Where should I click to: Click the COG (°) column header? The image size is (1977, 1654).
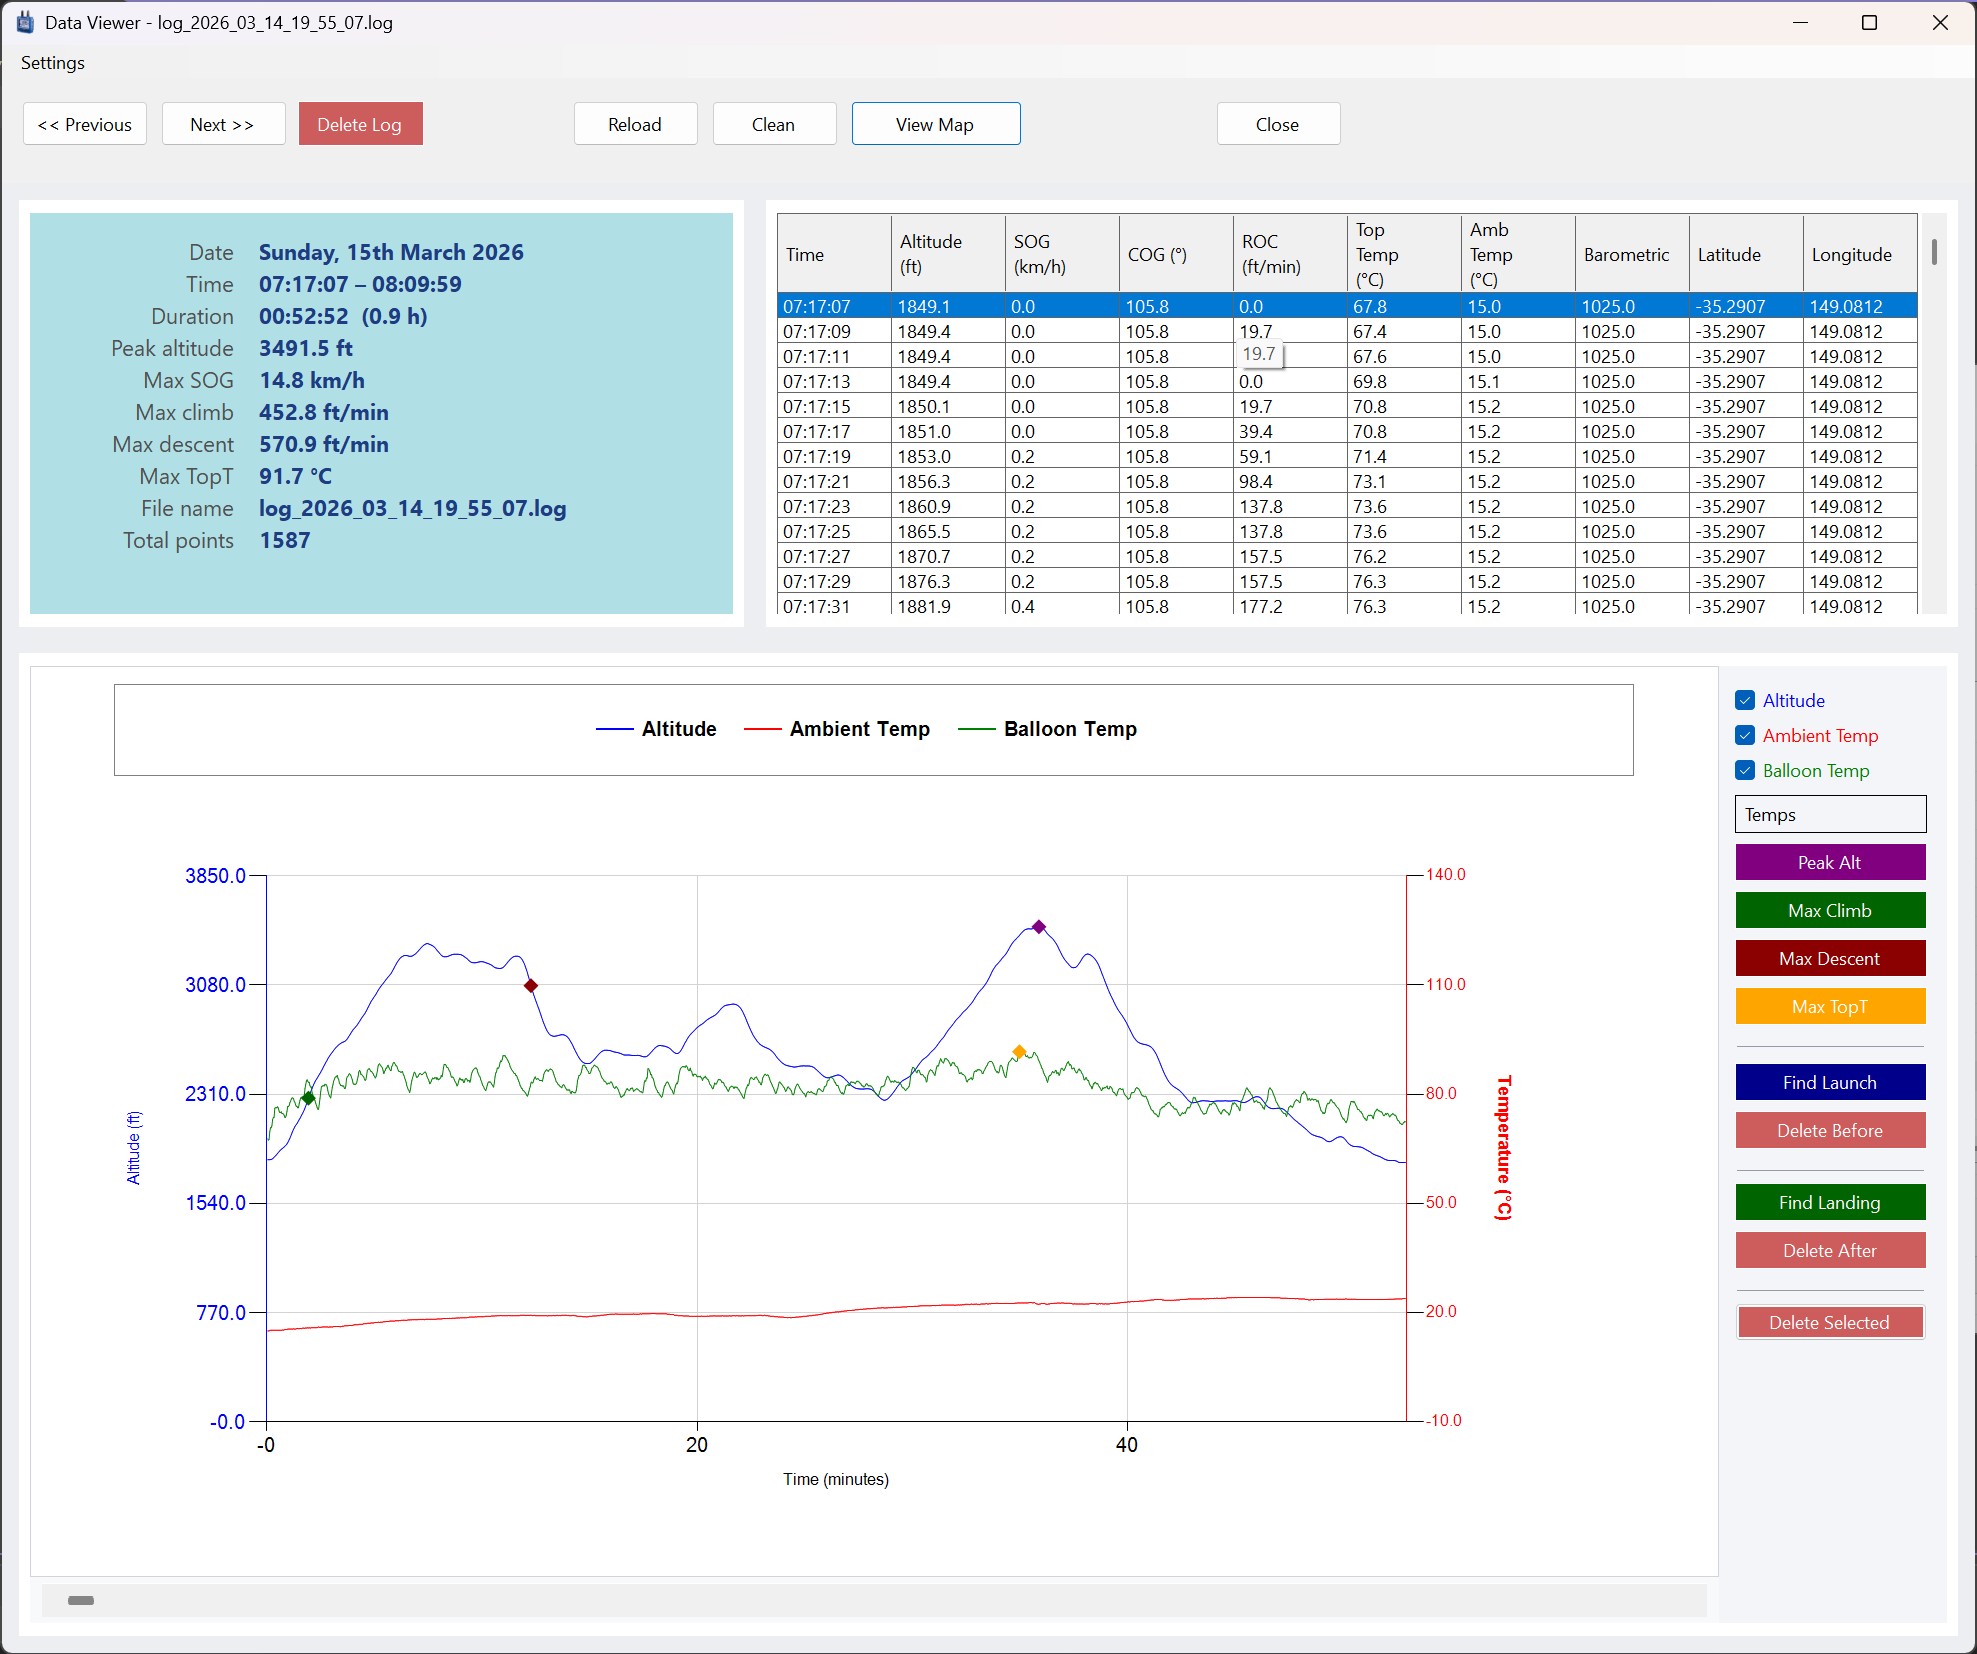tap(1176, 254)
